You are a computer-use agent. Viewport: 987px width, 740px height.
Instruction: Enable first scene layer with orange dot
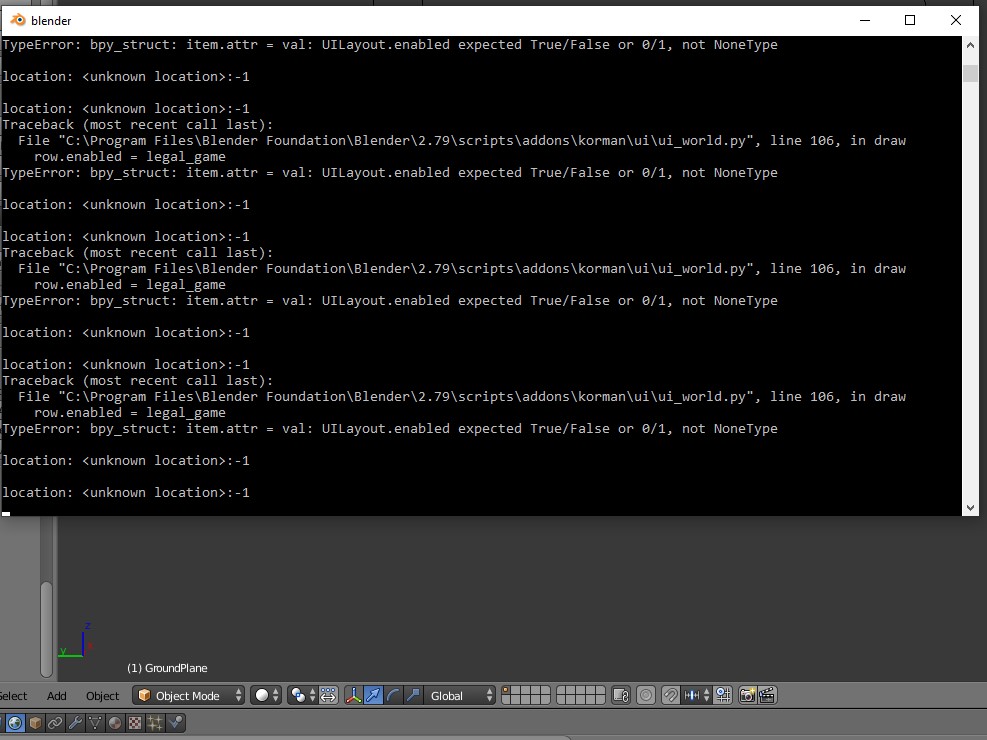[x=506, y=691]
